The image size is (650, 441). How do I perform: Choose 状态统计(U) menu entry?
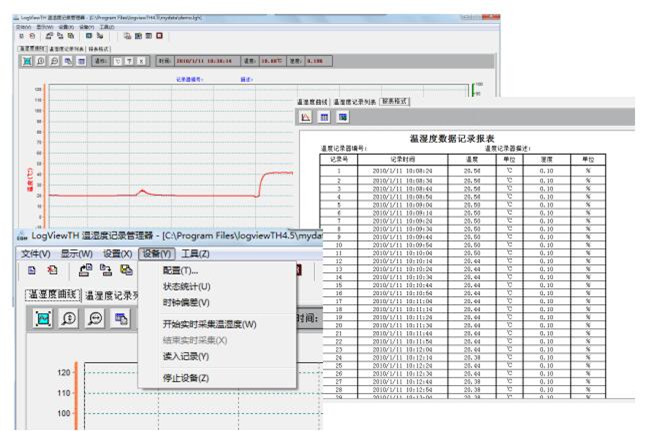[186, 286]
